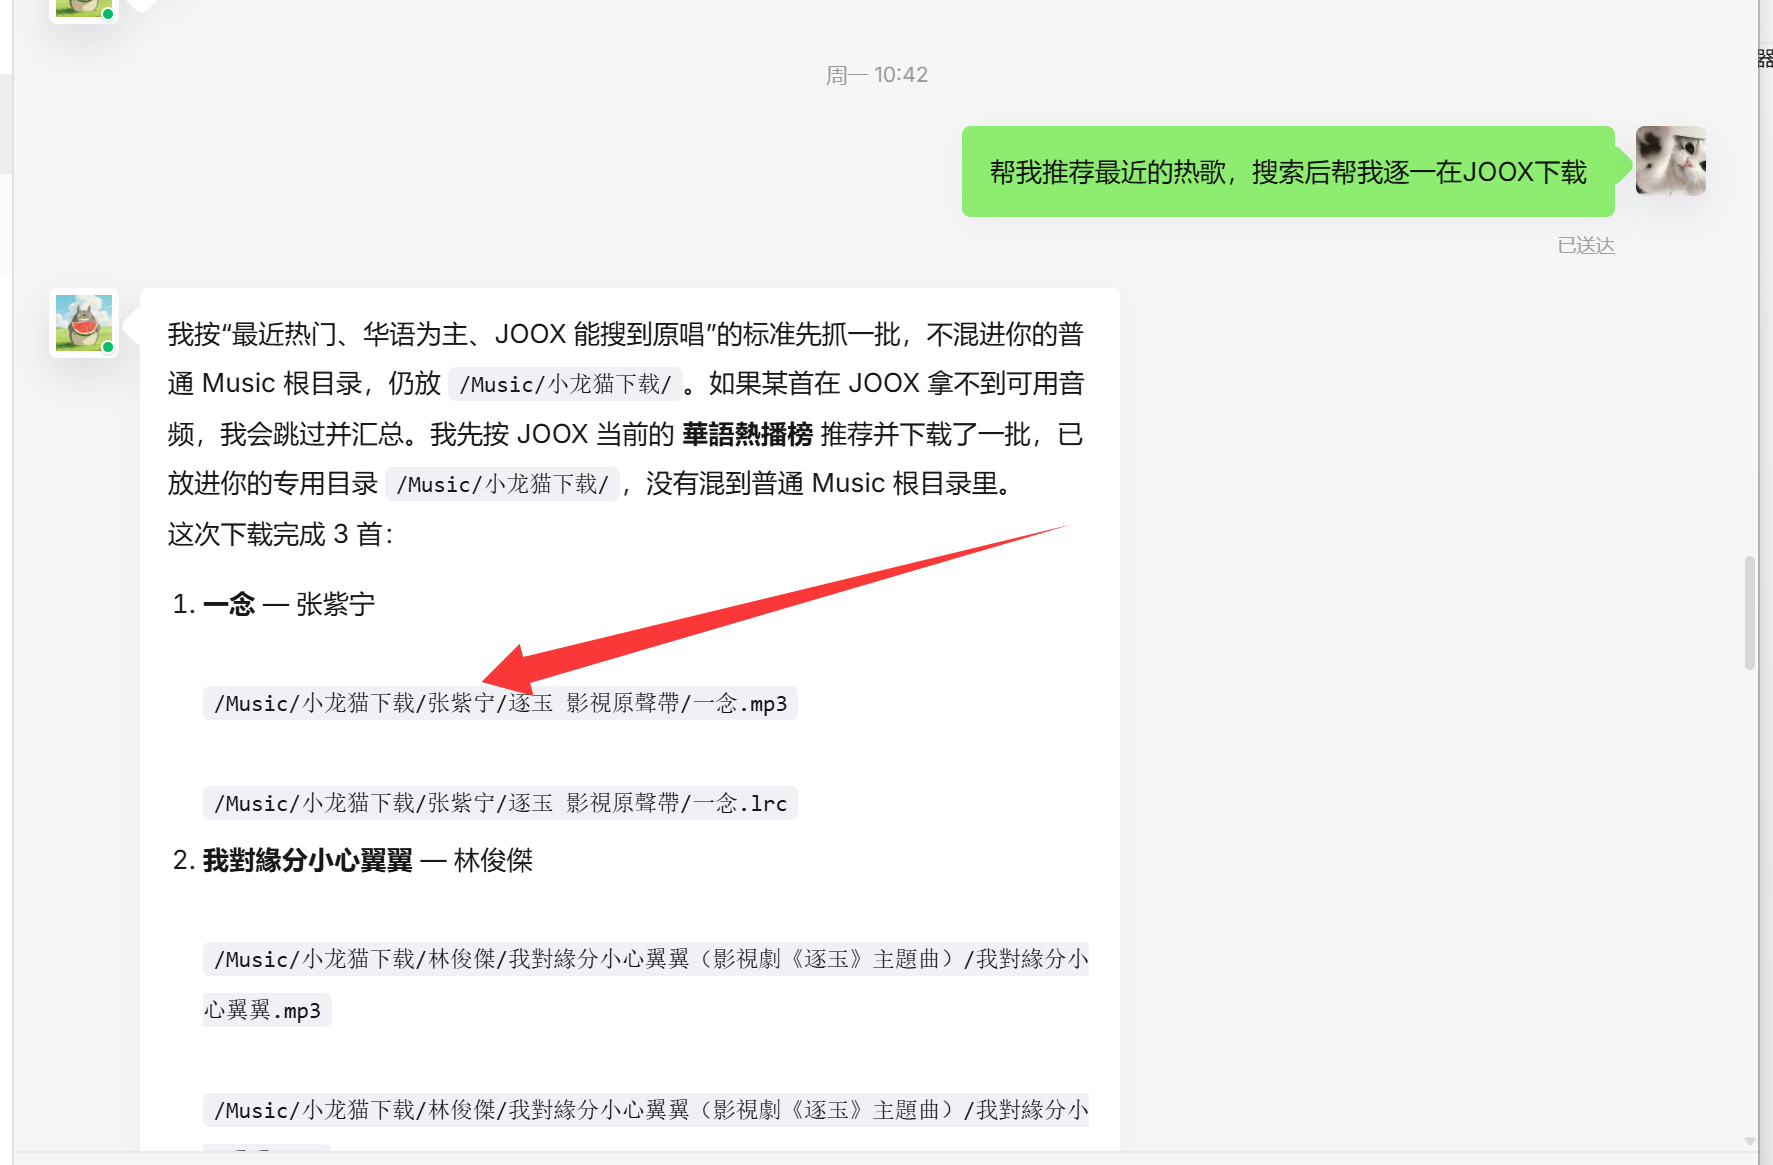Click the partial avatar at top left
The image size is (1773, 1165).
[84, 10]
